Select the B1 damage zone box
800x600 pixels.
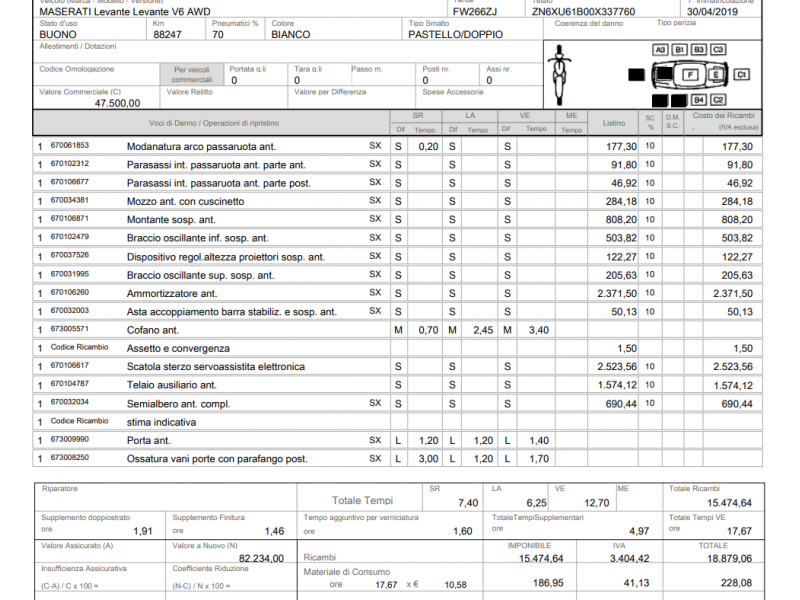[679, 49]
